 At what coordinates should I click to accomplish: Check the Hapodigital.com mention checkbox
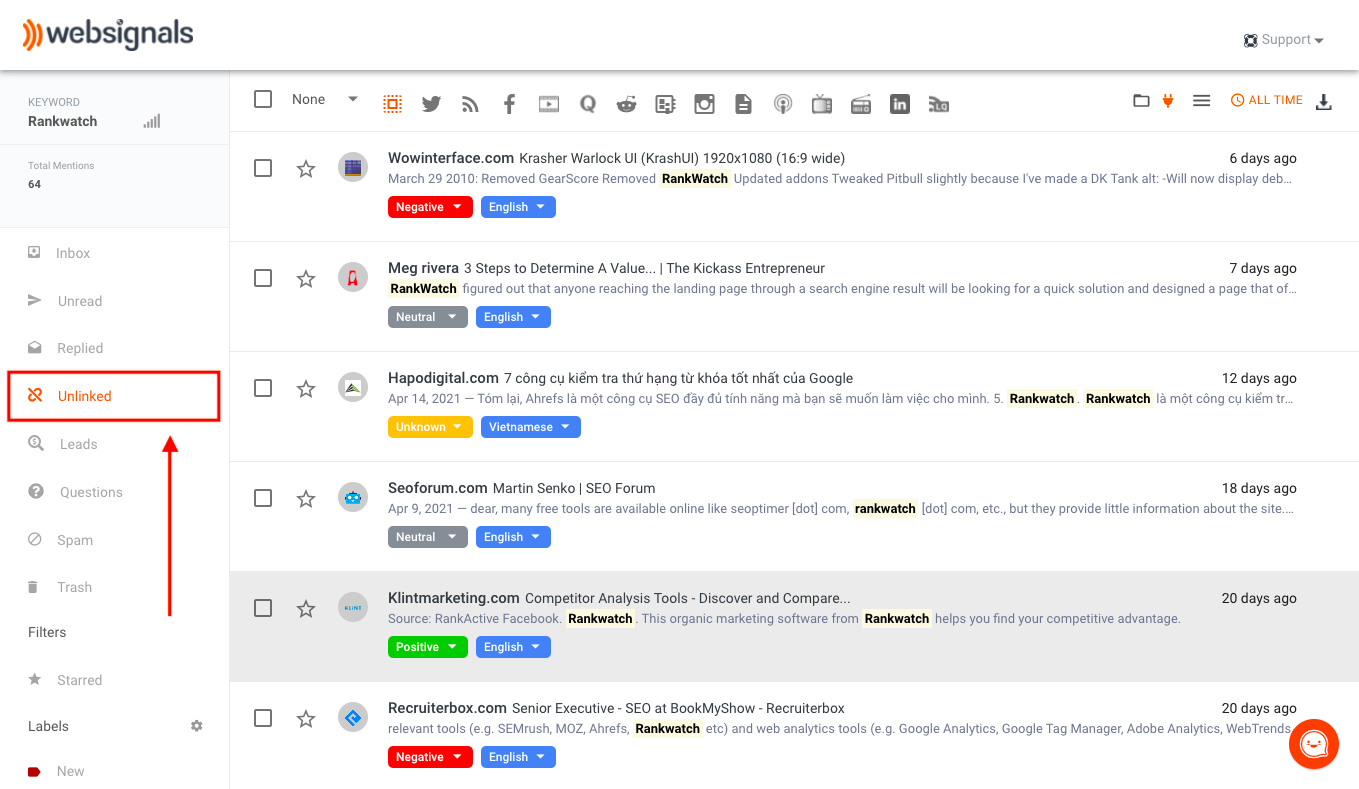click(263, 388)
